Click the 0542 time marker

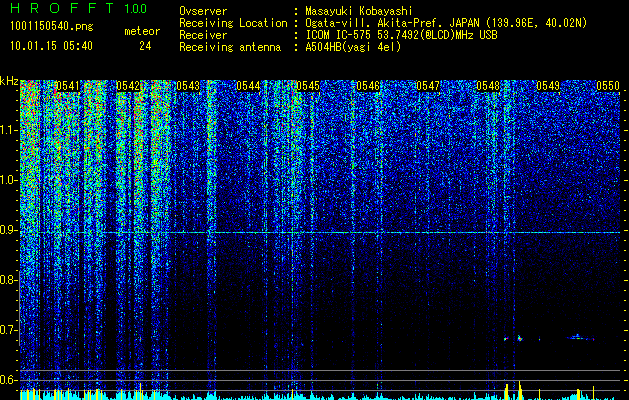pos(128,86)
